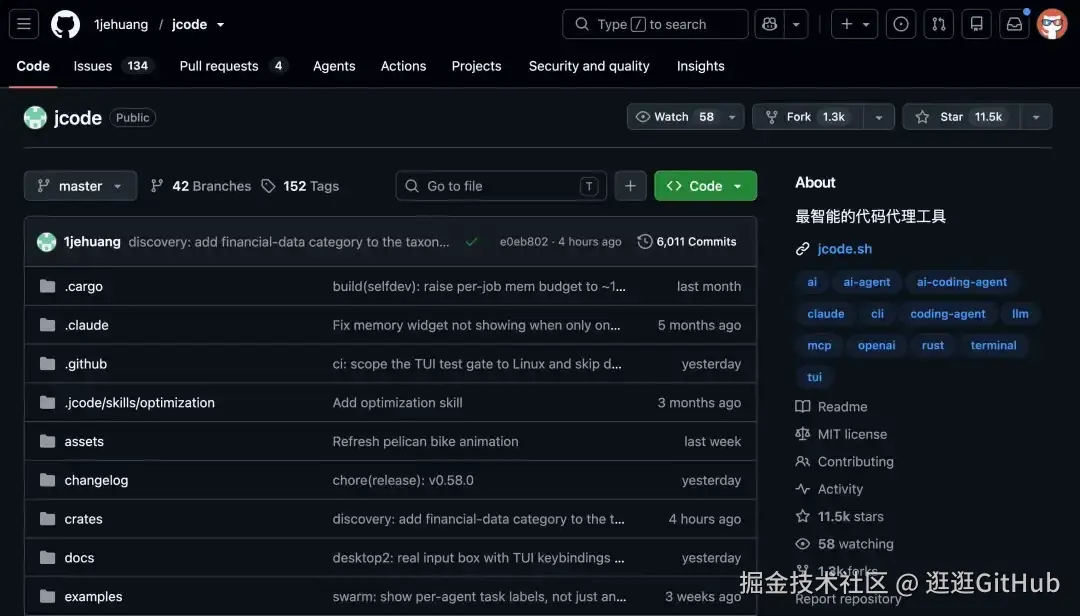The width and height of the screenshot is (1080, 616).
Task: Star the jcode repository
Action: point(962,116)
